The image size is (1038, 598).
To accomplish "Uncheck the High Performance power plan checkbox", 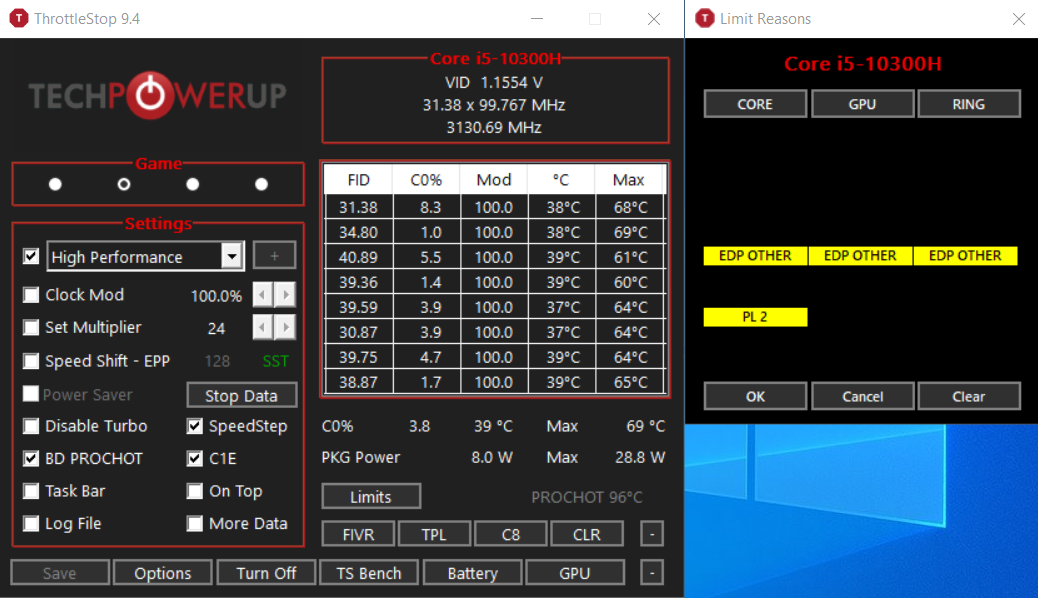I will click(31, 256).
